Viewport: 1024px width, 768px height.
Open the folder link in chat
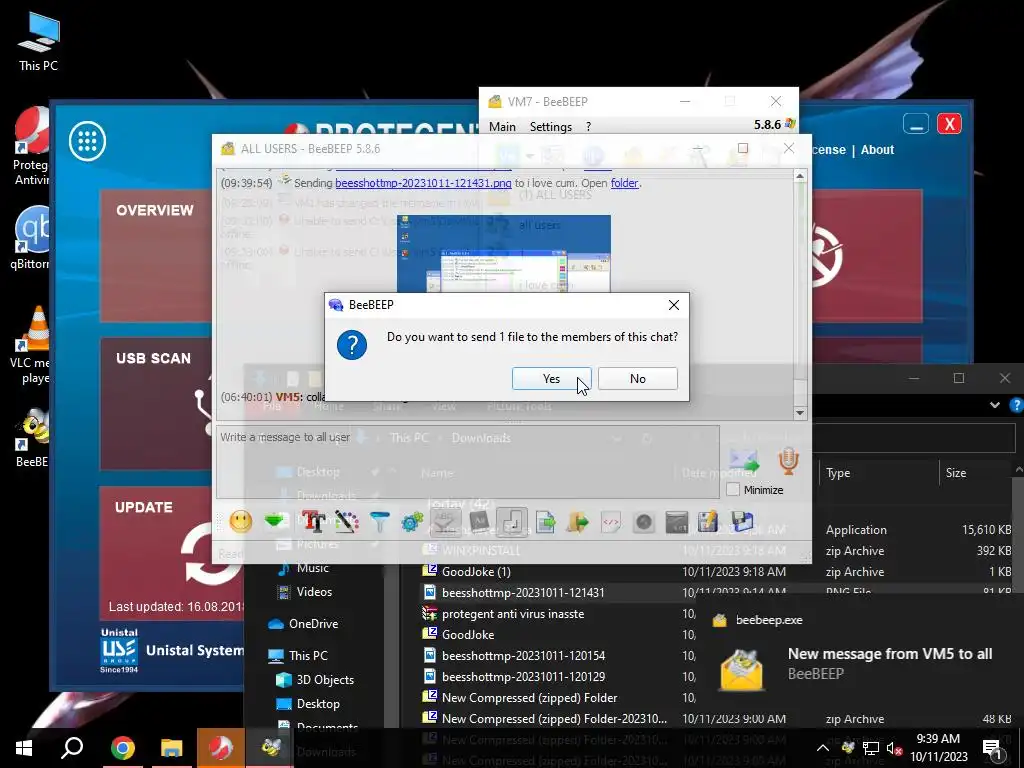(624, 183)
